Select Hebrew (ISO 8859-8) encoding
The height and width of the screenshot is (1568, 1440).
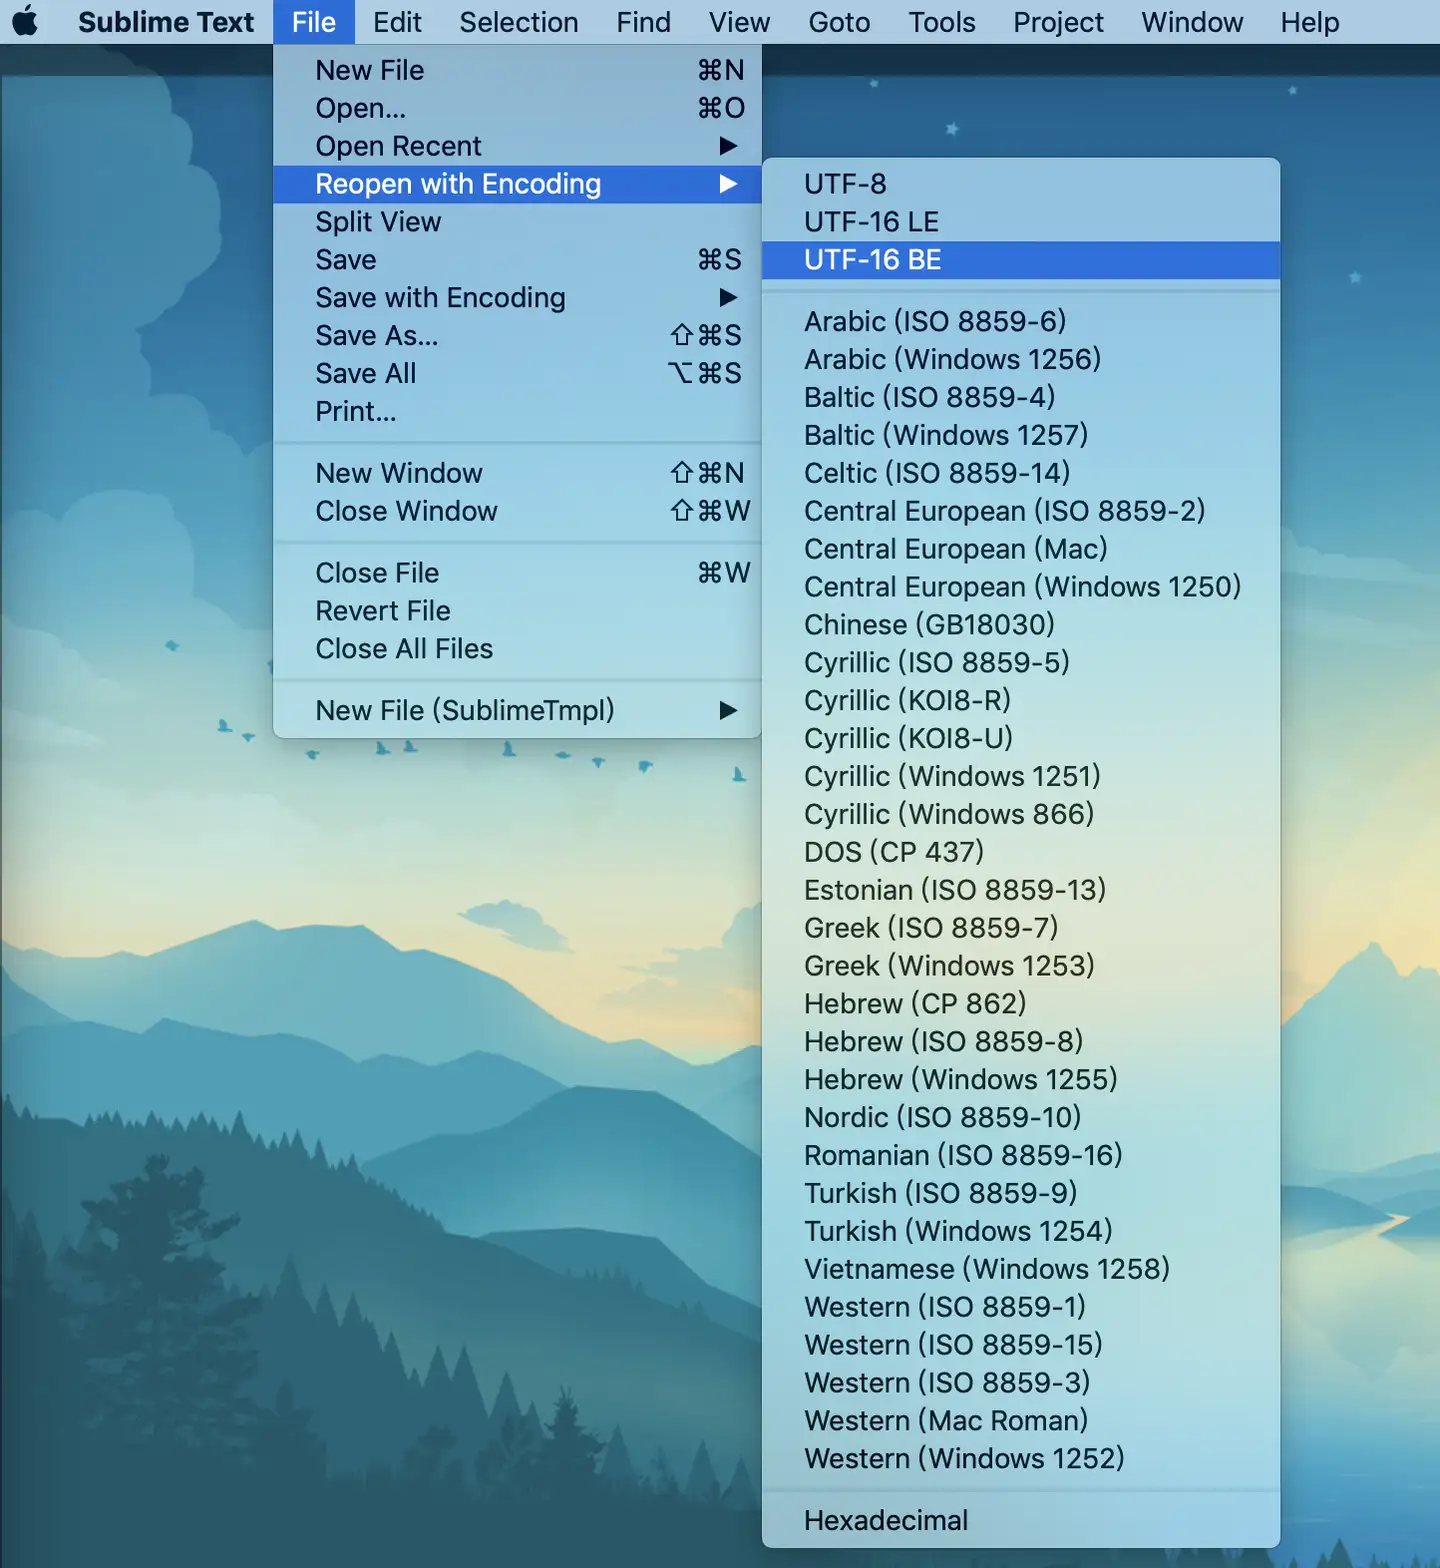tap(1021, 1042)
